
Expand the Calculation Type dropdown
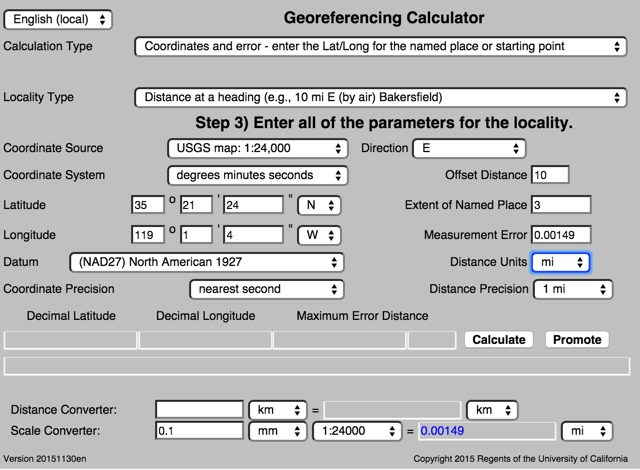(x=380, y=46)
